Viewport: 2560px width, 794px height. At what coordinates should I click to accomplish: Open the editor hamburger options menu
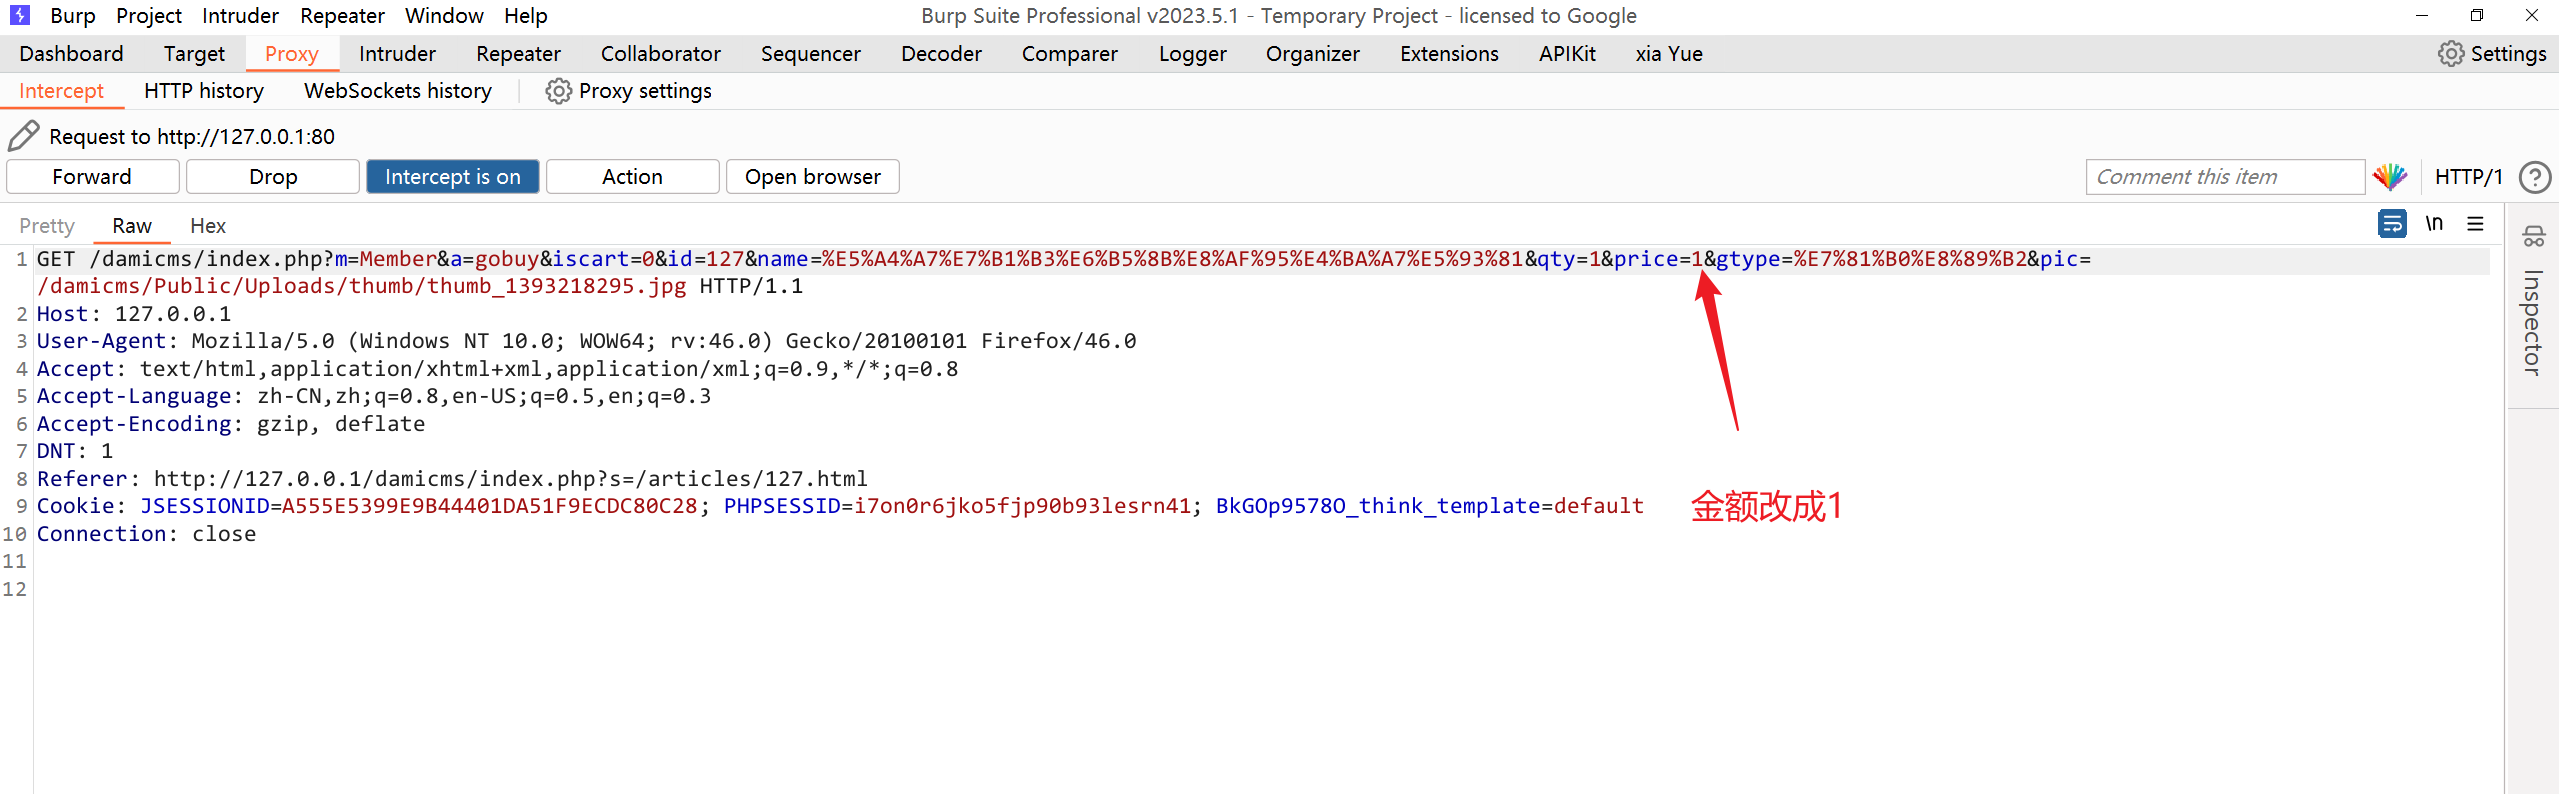[x=2476, y=224]
